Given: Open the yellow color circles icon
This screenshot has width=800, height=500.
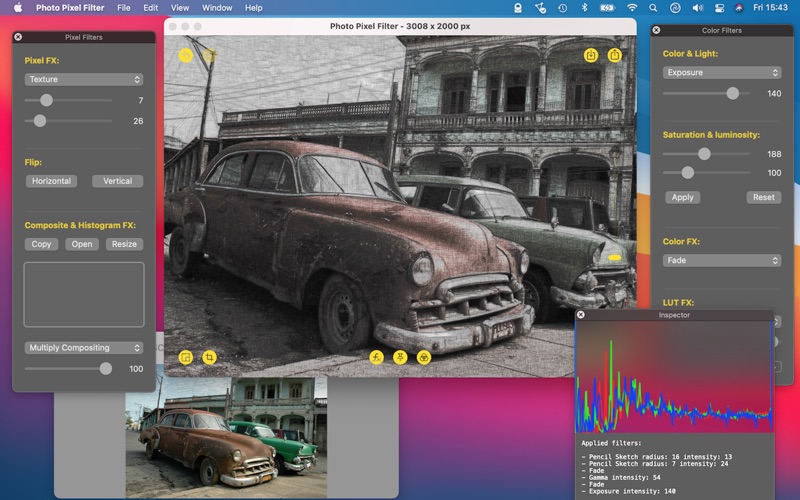Looking at the screenshot, I should (423, 357).
